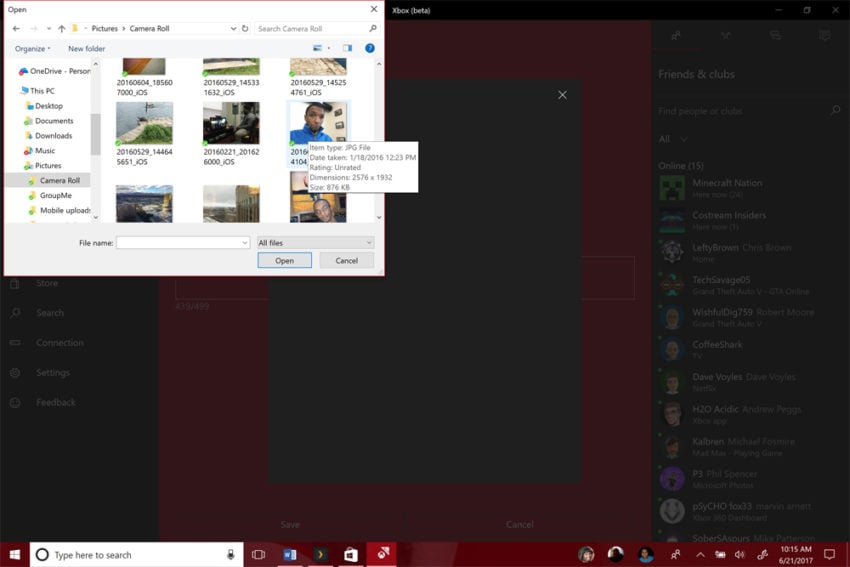Screen dimensions: 850x567
Task: Open volume control in system tray
Action: coord(740,555)
